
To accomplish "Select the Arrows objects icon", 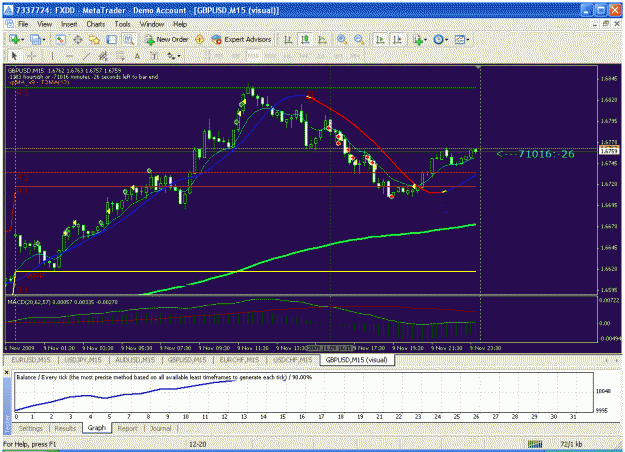I will (x=171, y=56).
